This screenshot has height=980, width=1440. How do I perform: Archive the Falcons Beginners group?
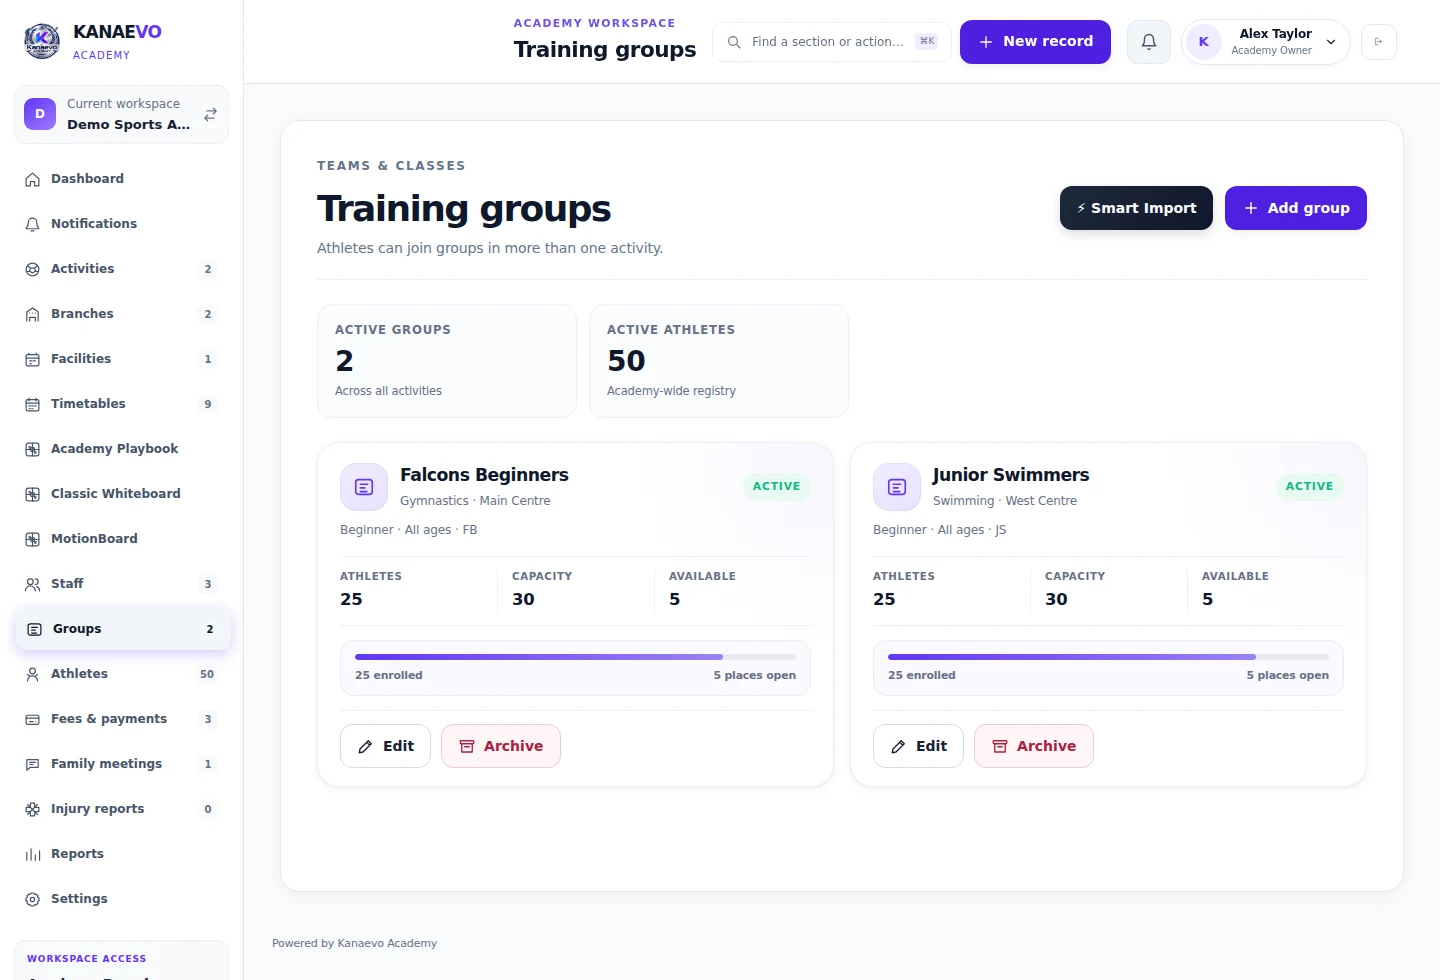[x=501, y=746]
